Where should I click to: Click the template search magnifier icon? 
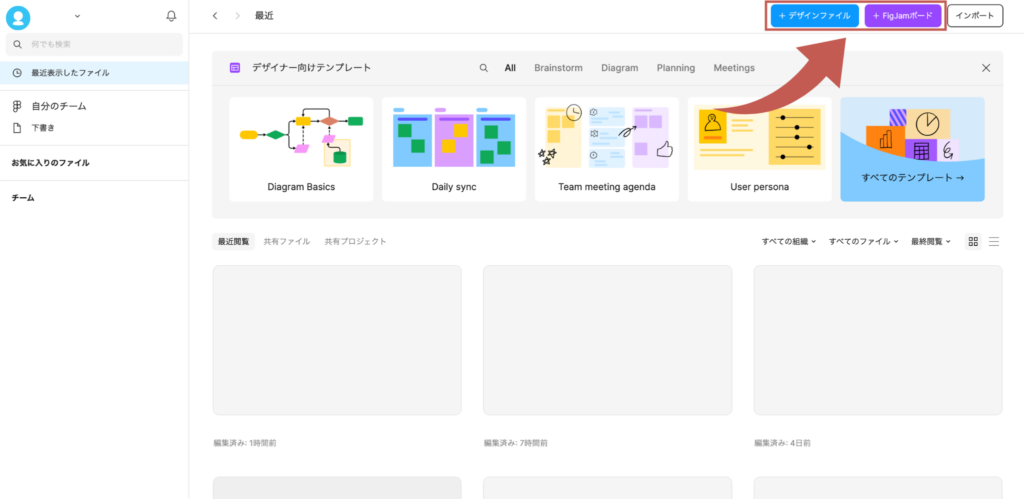[484, 68]
